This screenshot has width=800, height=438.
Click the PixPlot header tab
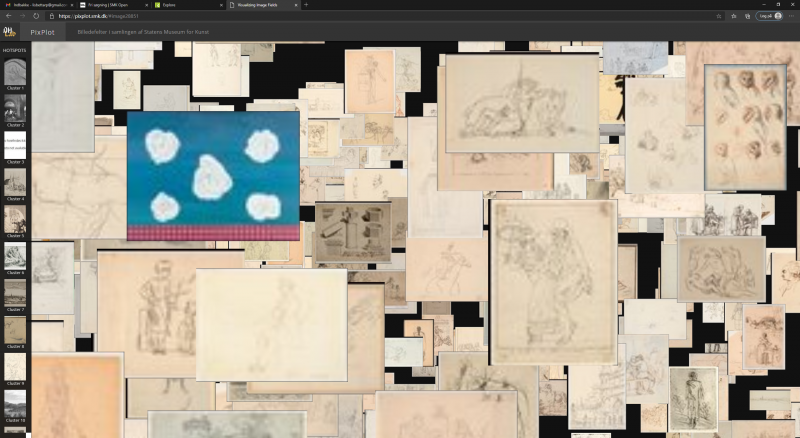coord(42,32)
